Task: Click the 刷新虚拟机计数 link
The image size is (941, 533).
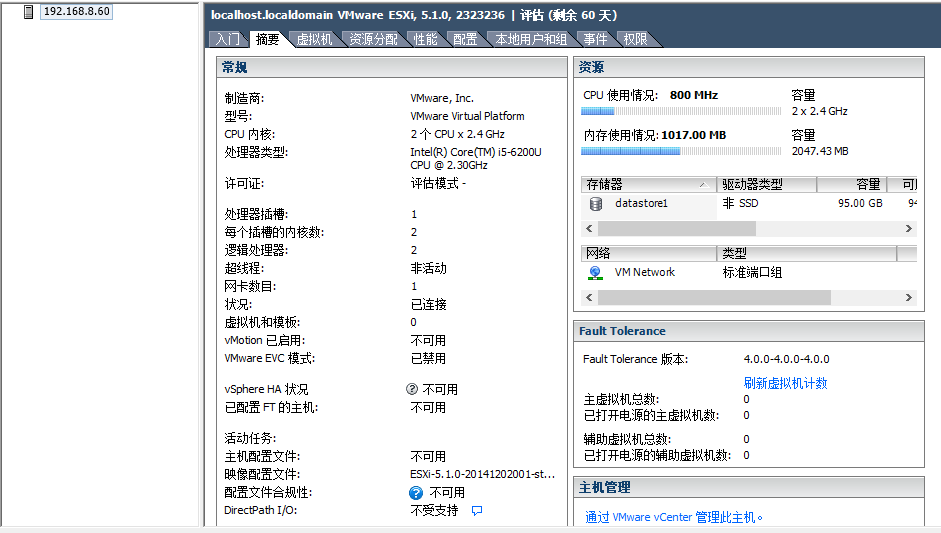Action: [786, 384]
